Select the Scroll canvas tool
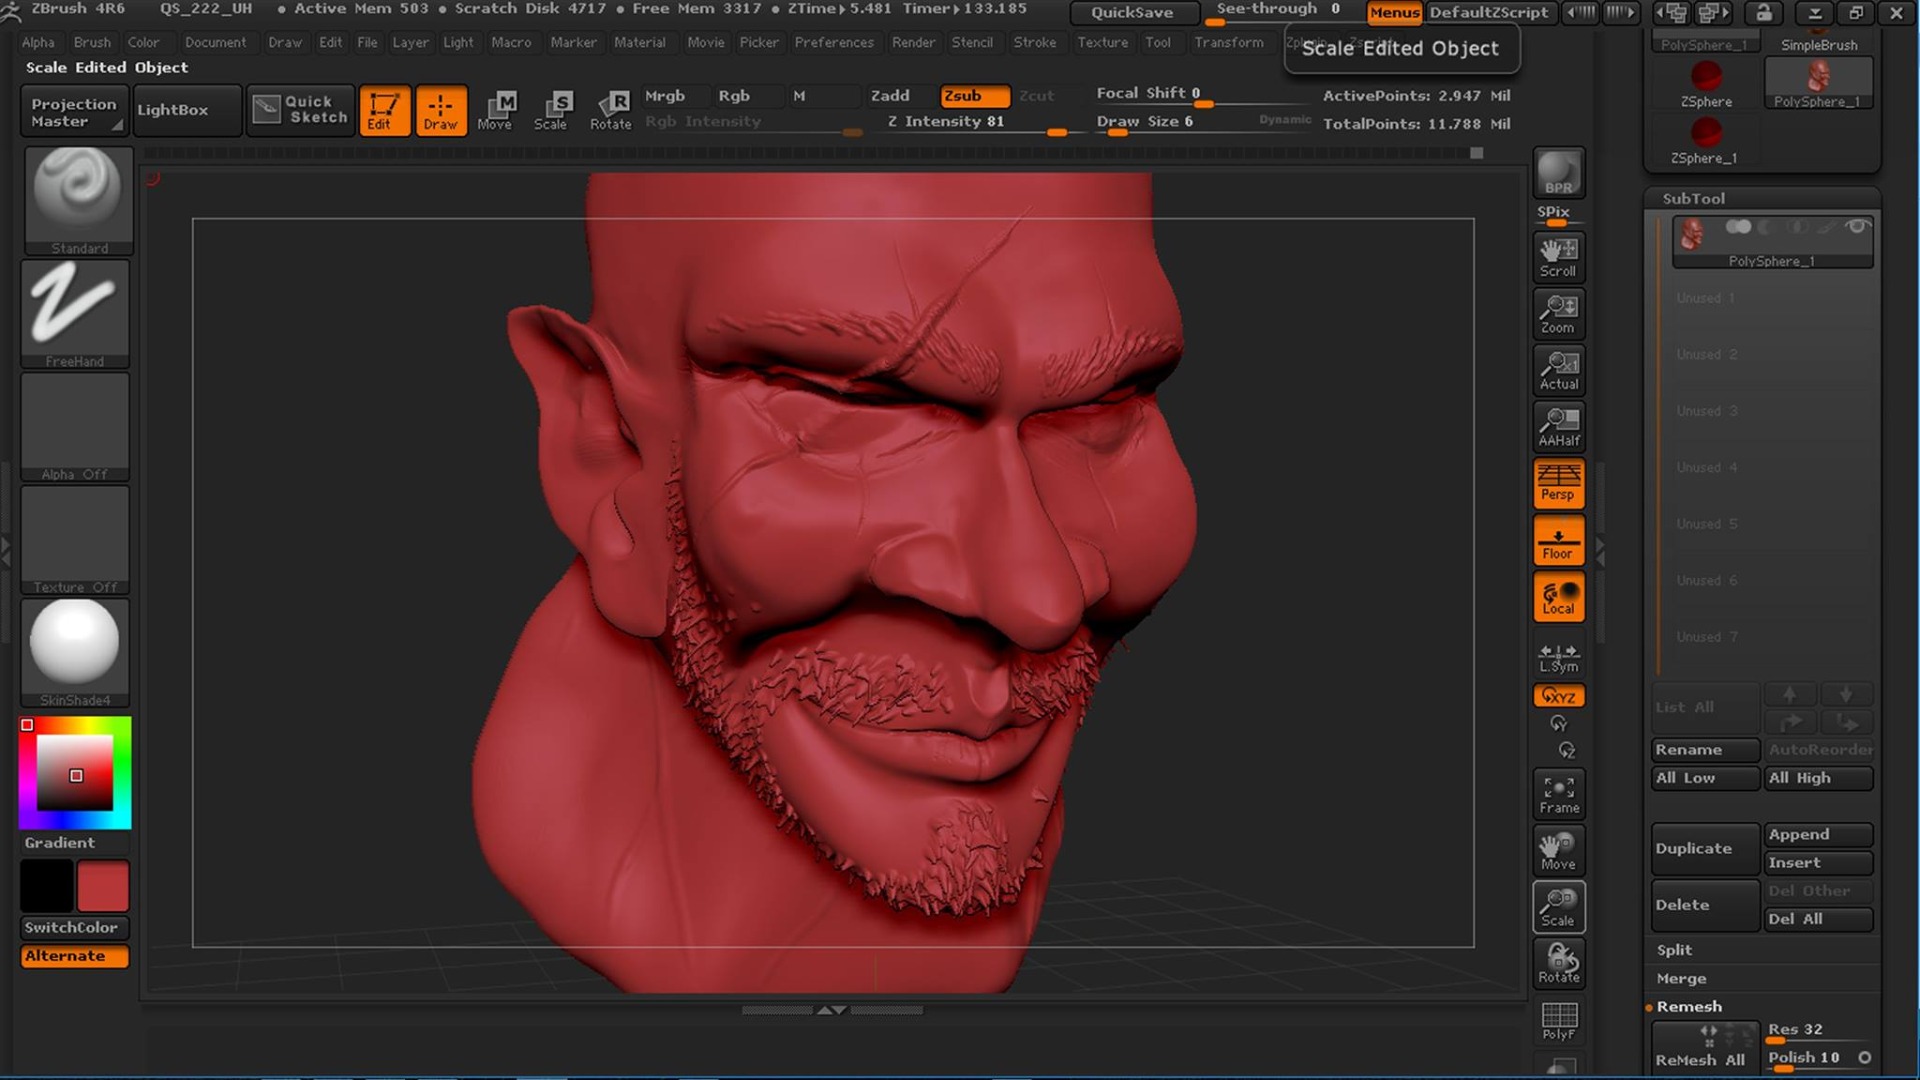This screenshot has width=1920, height=1080. 1558,257
